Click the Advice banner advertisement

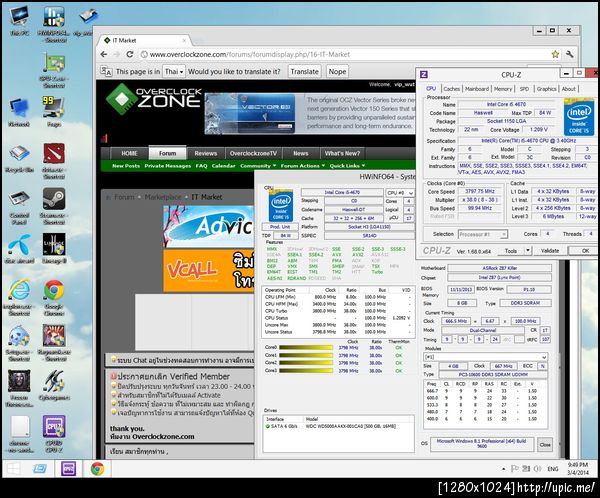(209, 226)
